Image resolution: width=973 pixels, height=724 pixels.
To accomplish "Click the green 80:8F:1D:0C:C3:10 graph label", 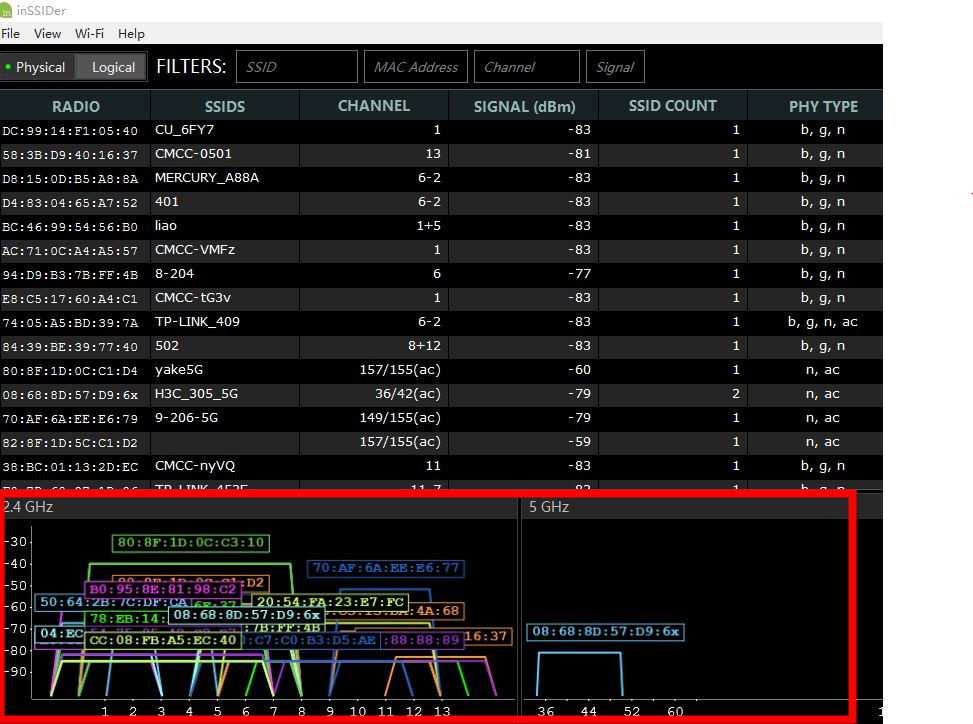I will tap(191, 543).
